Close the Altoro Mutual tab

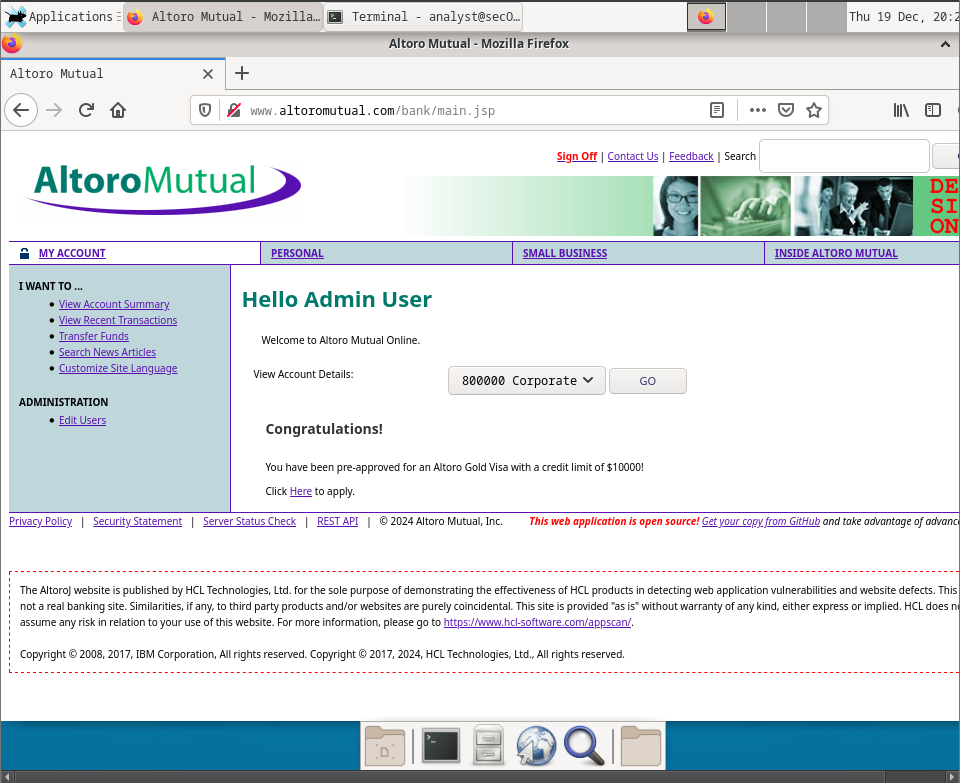[208, 74]
